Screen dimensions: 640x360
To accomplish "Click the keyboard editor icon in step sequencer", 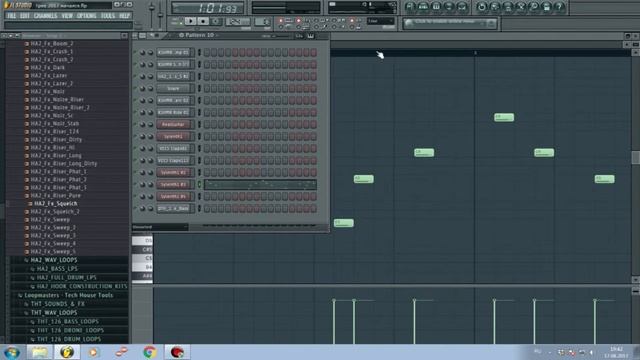I will coord(311,36).
